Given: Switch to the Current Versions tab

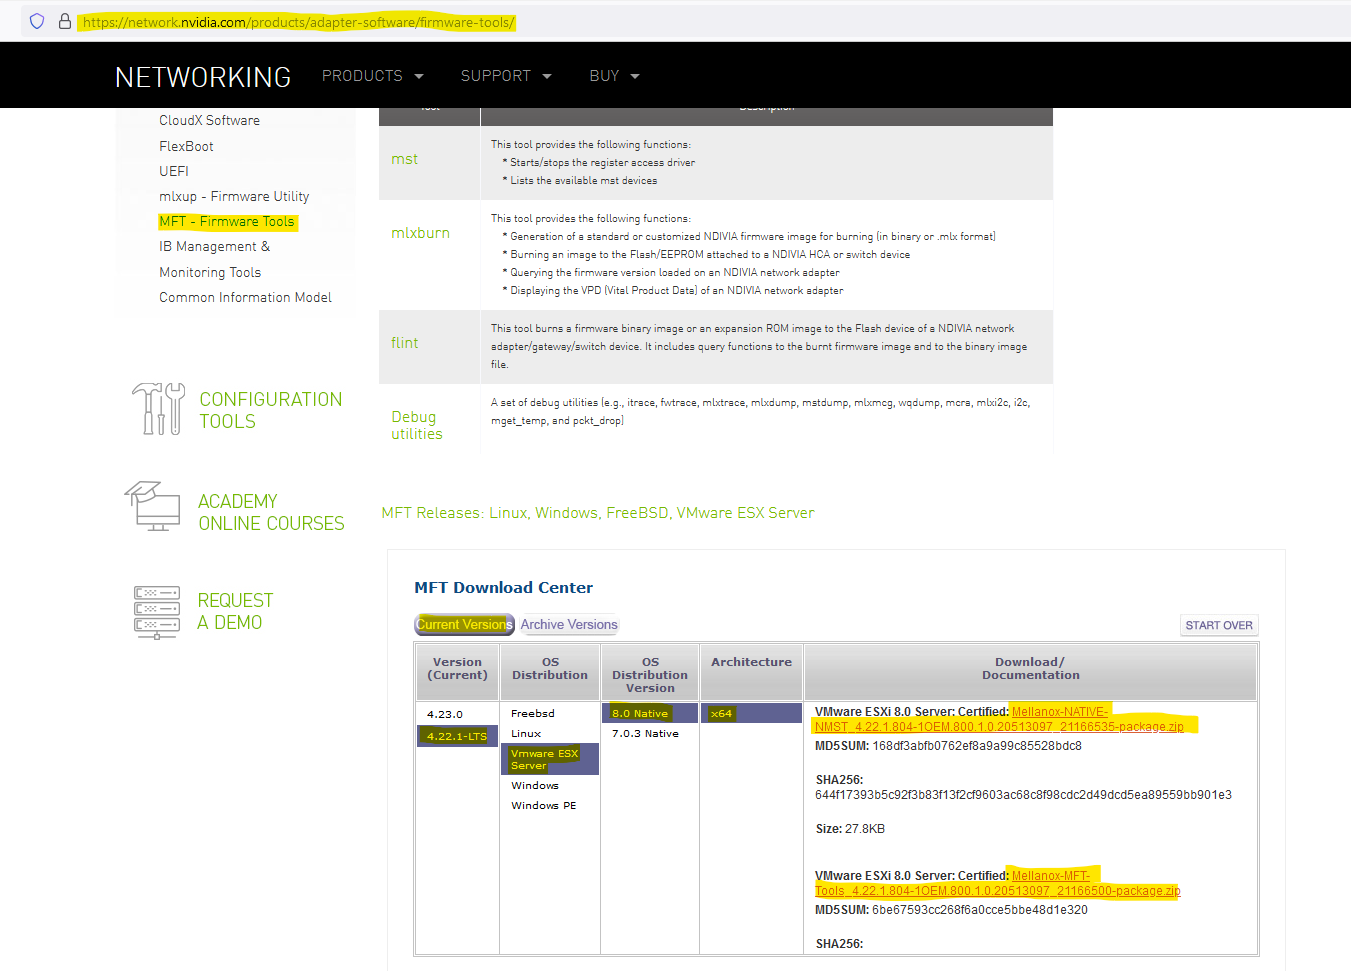Looking at the screenshot, I should click(x=464, y=624).
